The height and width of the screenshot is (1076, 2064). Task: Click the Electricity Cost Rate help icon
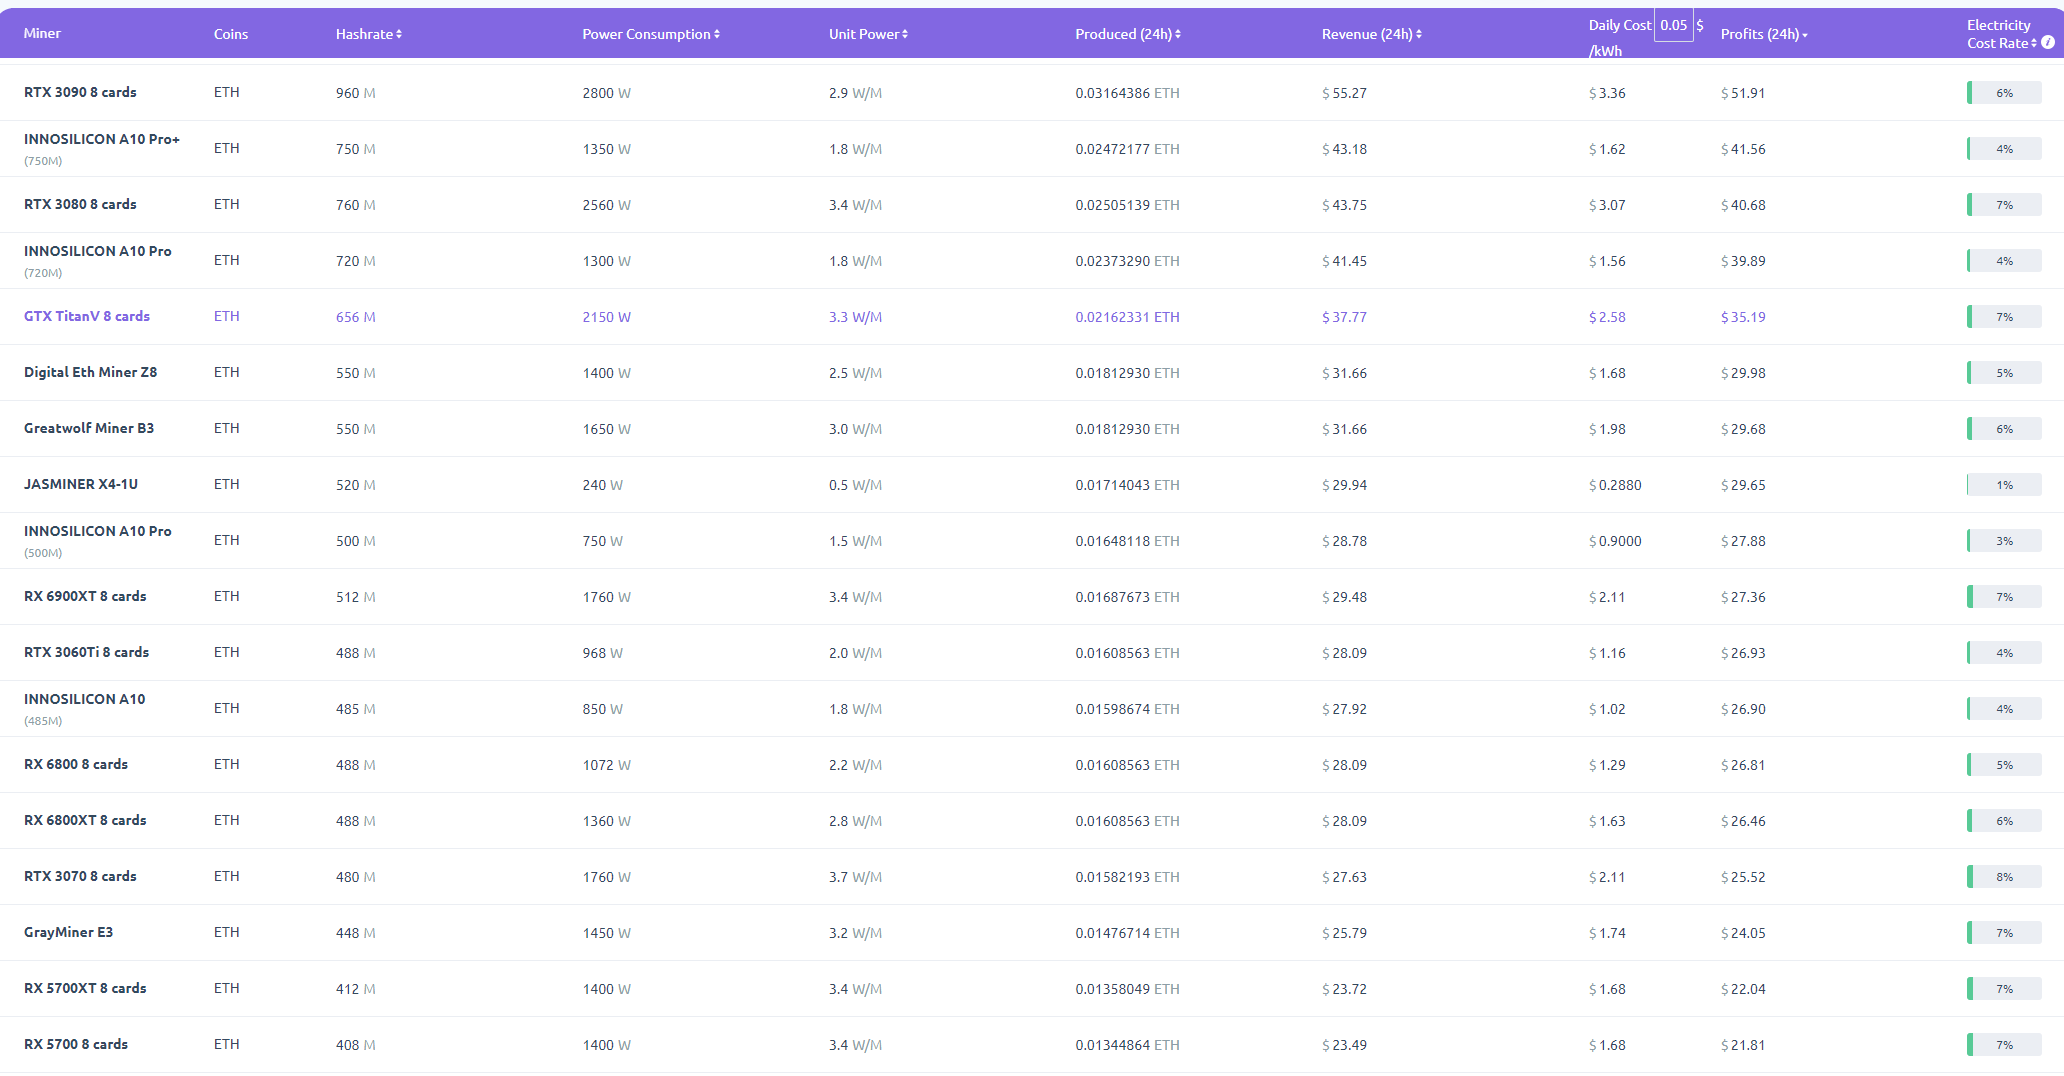tap(2047, 43)
